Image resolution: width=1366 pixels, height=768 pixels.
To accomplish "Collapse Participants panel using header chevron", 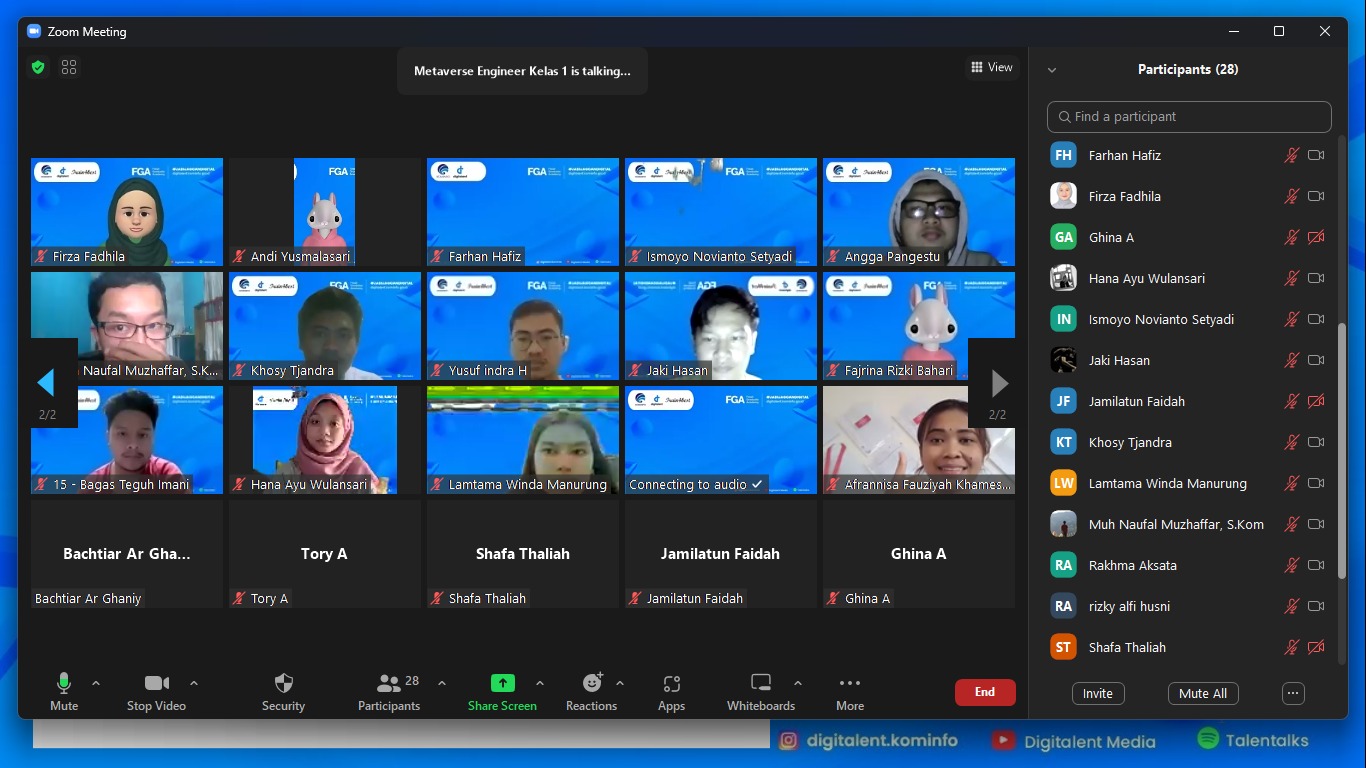I will pos(1052,70).
